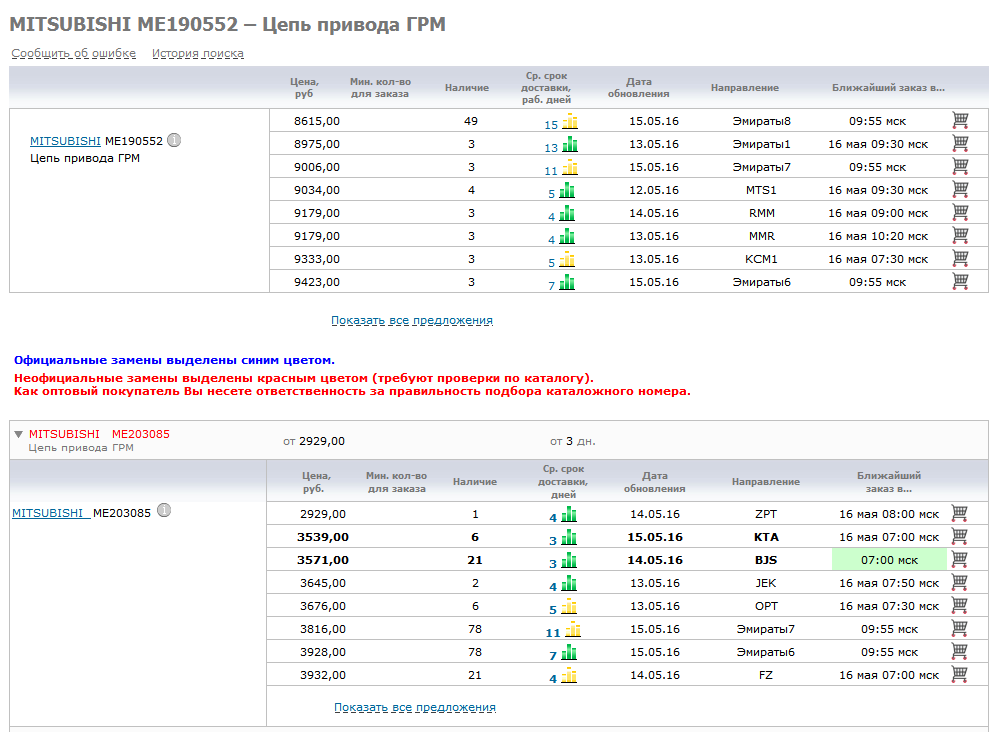Open MITSUBISHI brand link for ME203085
The image size is (995, 732).
point(48,513)
